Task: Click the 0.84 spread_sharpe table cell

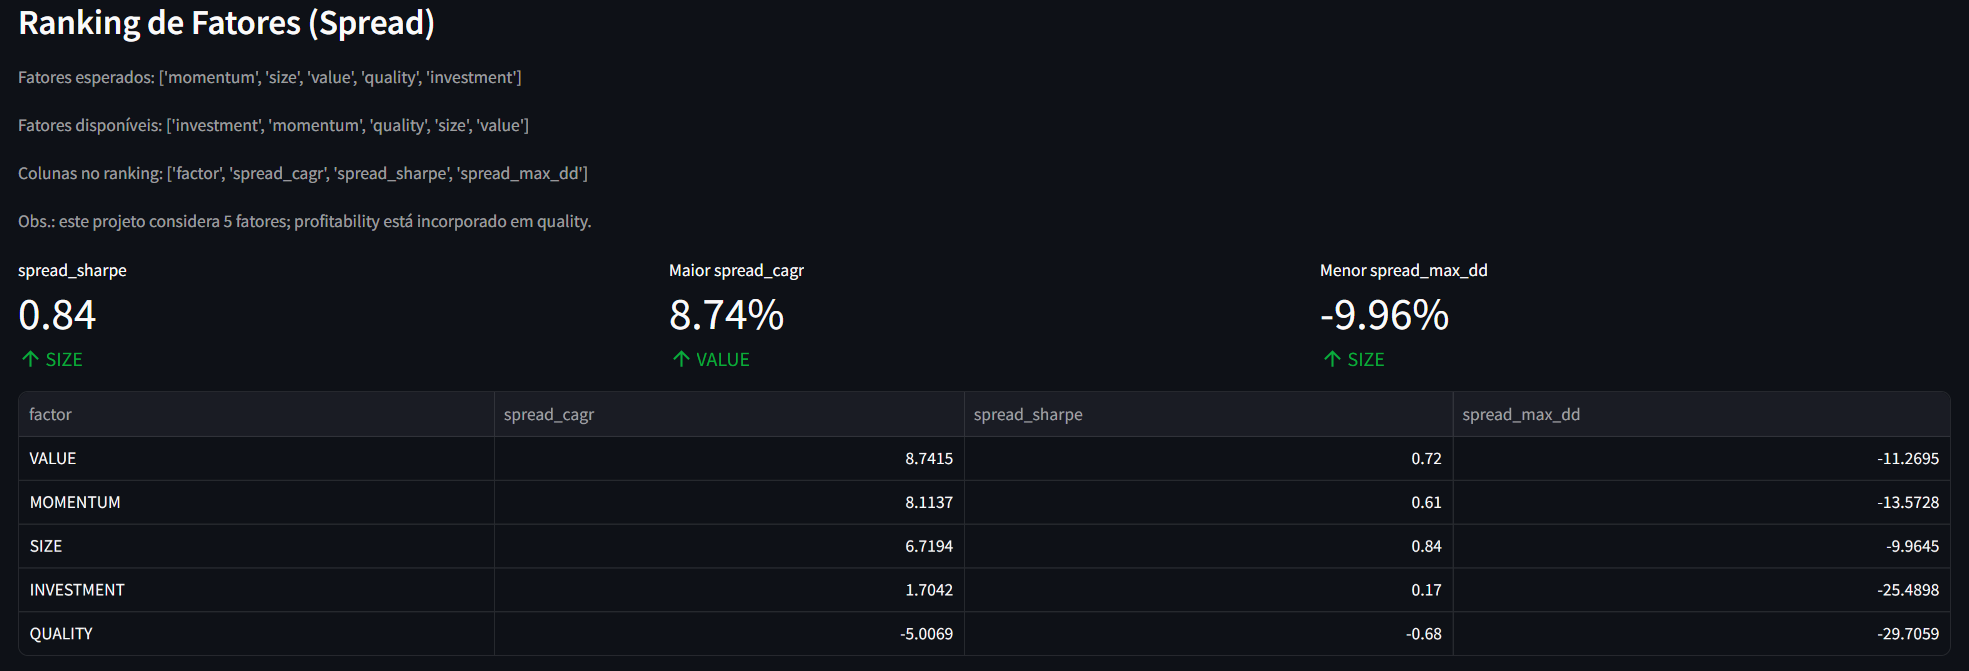Action: [x=1208, y=546]
